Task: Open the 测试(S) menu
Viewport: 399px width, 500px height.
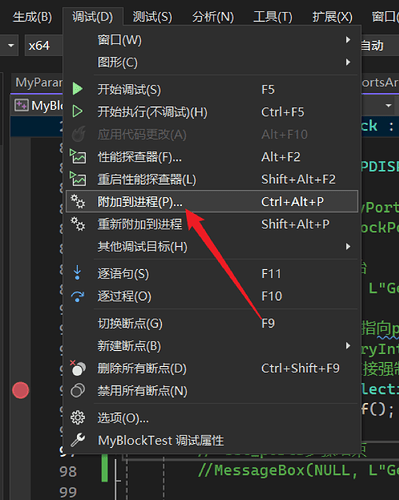Action: tap(152, 17)
